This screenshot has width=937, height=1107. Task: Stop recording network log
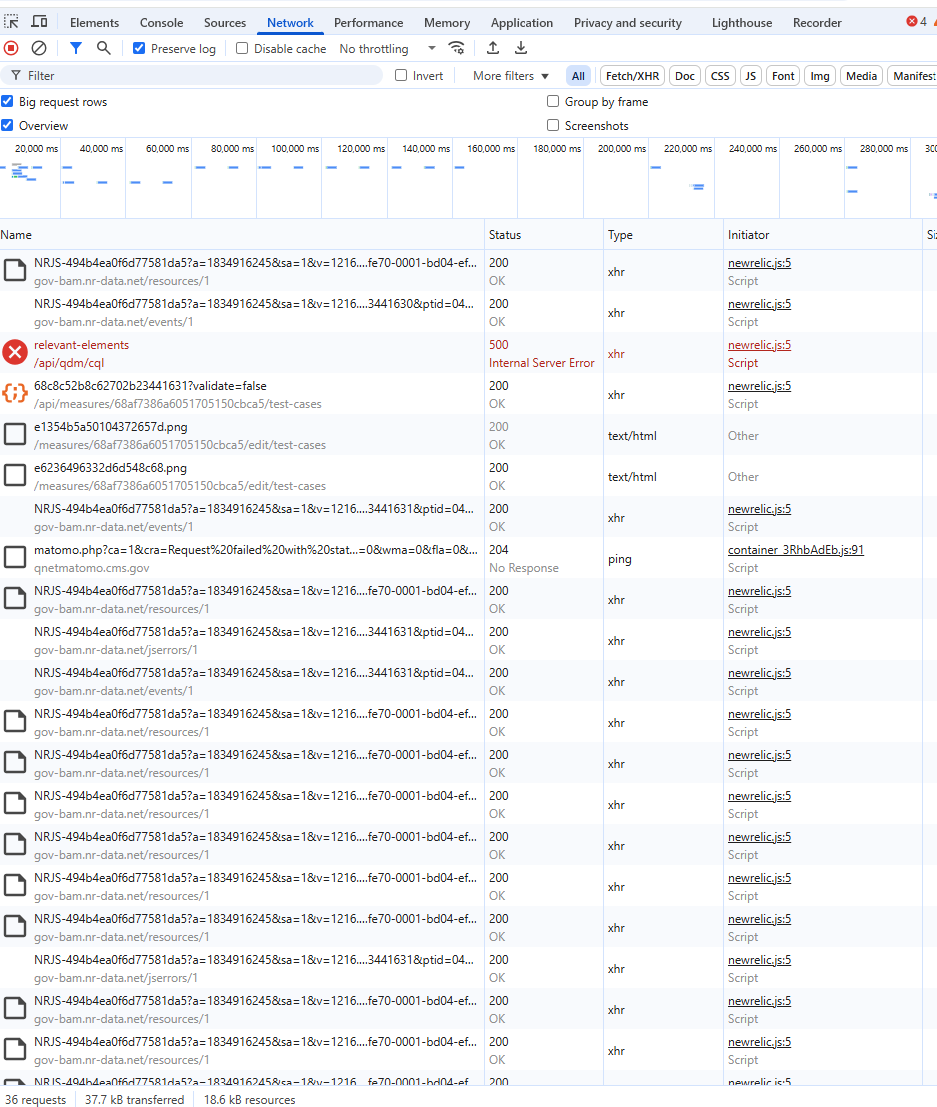click(x=11, y=48)
